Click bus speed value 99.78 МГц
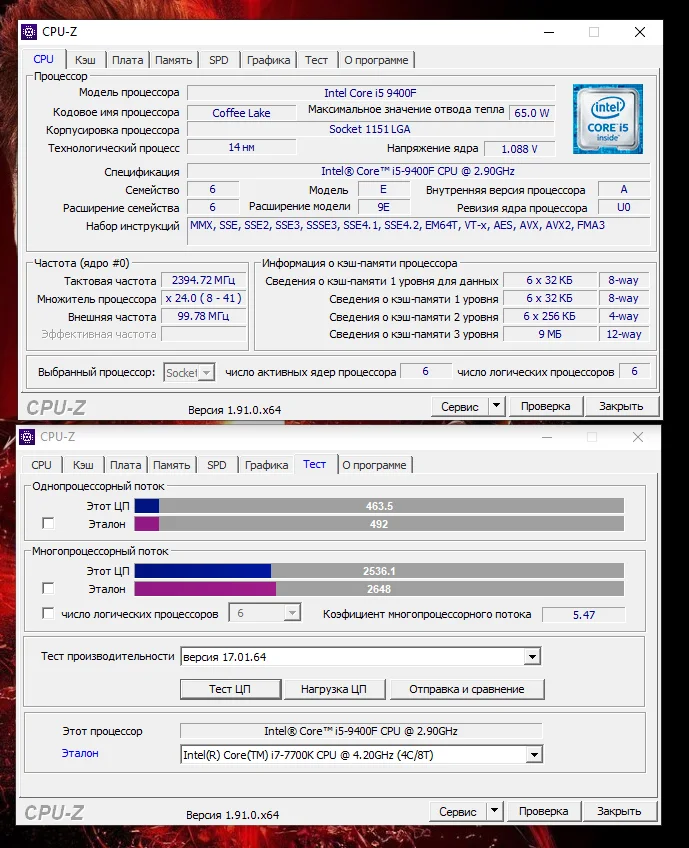This screenshot has width=689, height=848. pos(203,316)
